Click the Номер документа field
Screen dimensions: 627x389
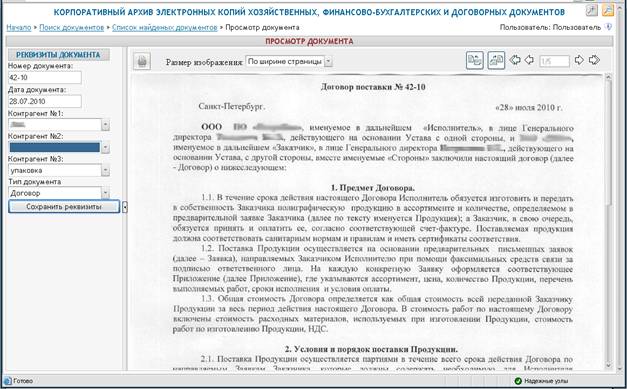(x=45, y=78)
